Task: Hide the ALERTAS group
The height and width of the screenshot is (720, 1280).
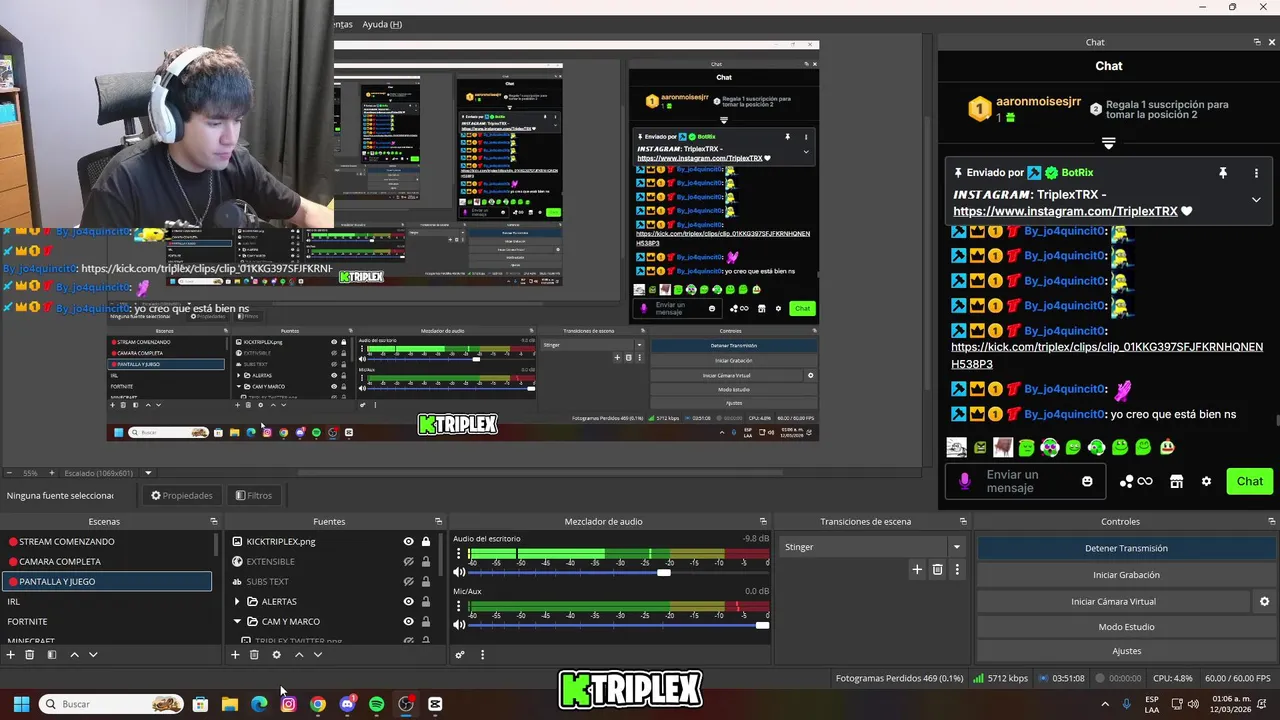Action: [408, 601]
